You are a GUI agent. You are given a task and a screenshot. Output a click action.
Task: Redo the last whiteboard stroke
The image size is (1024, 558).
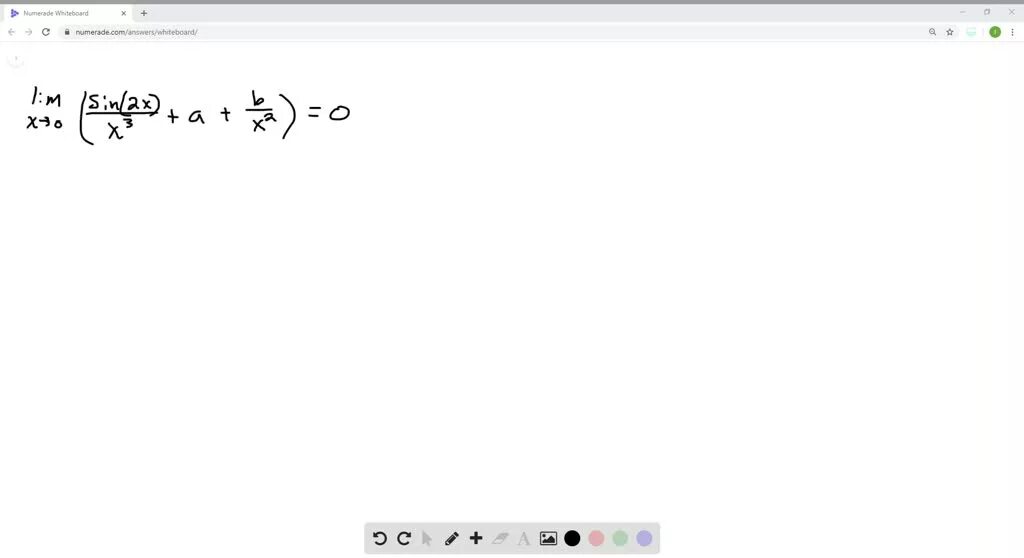404,538
